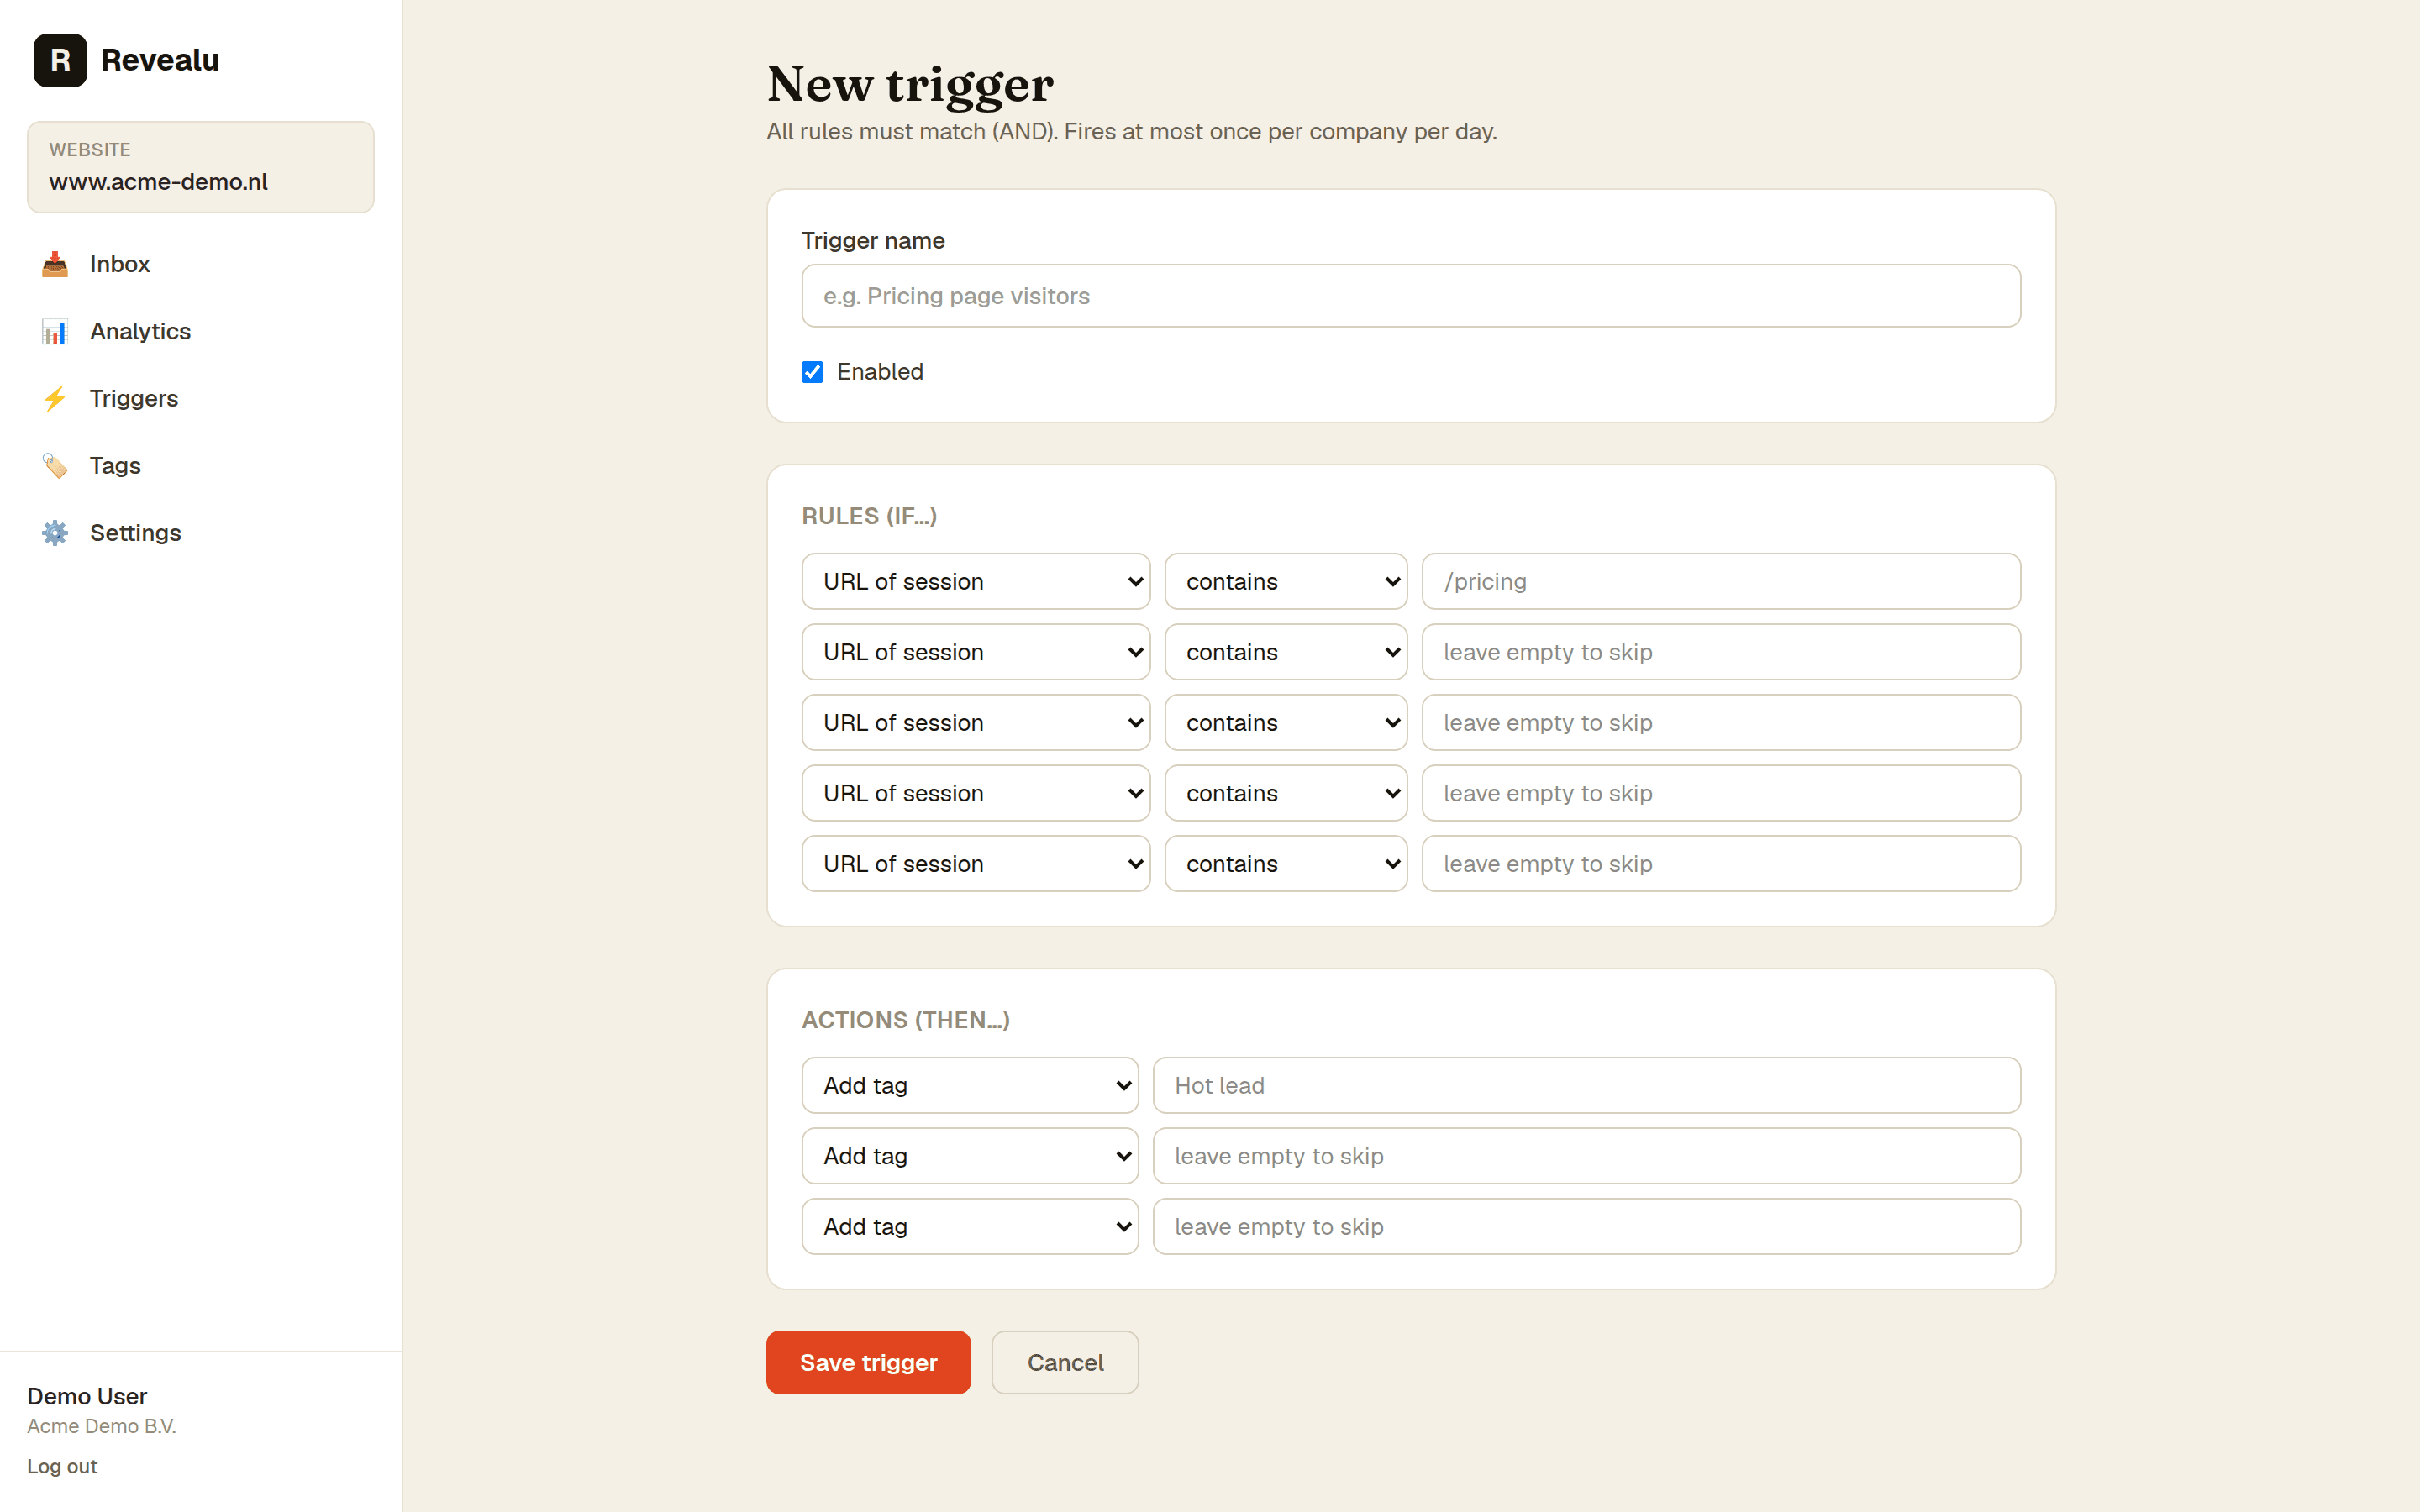Click Acme Demo B.V. company text

101,1426
